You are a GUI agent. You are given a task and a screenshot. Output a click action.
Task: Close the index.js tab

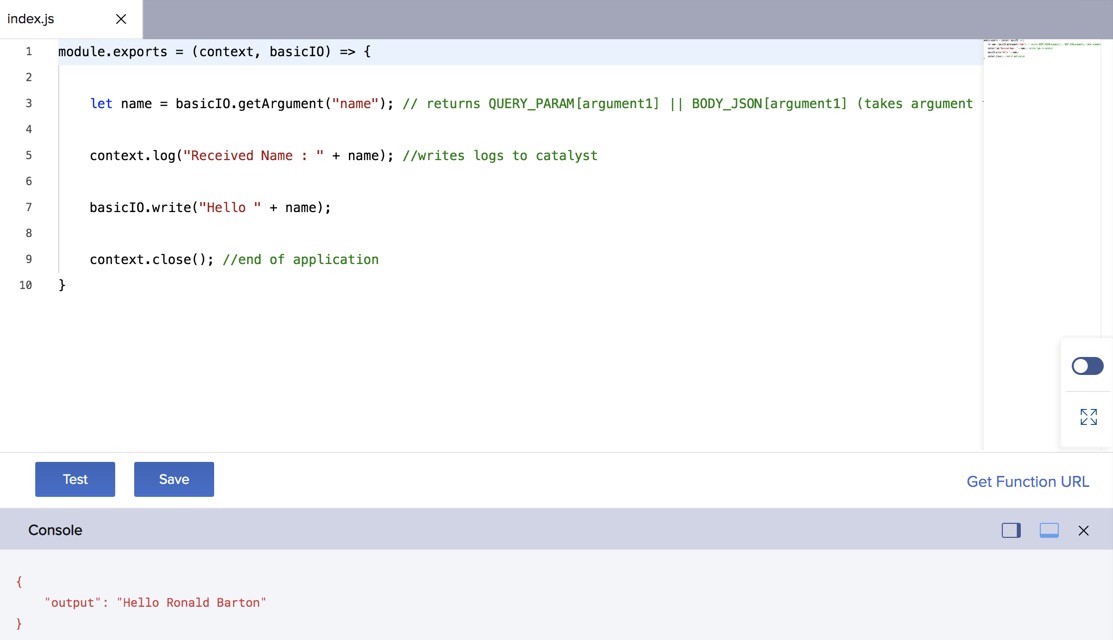(x=119, y=18)
